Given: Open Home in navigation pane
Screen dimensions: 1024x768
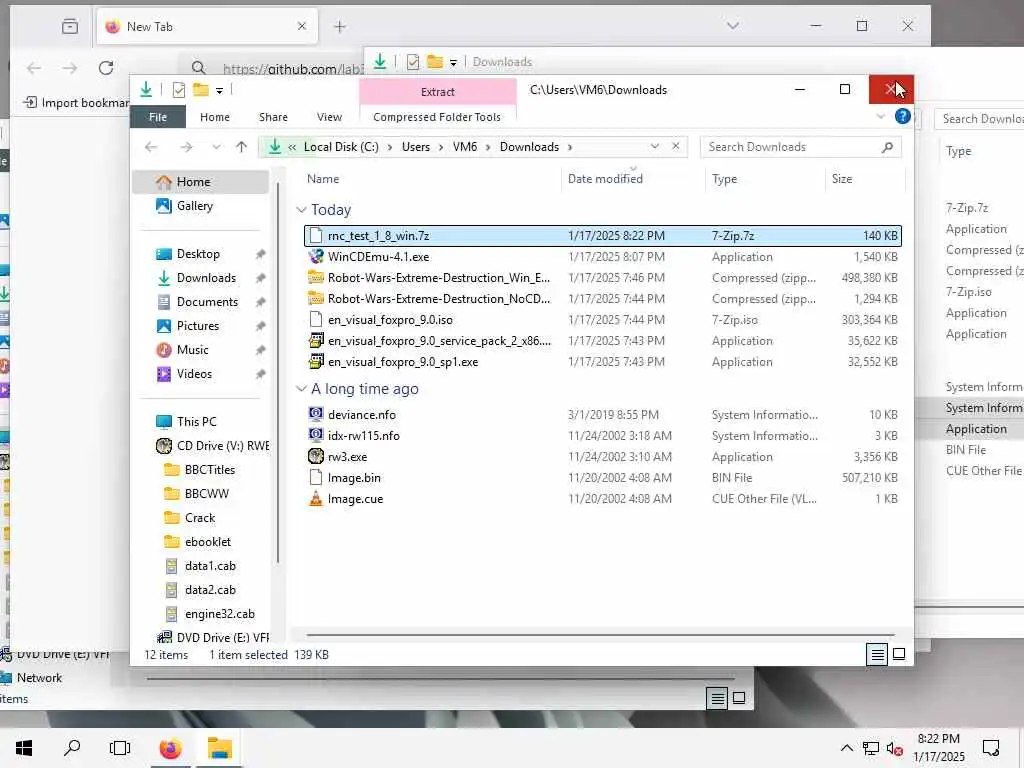Looking at the screenshot, I should (200, 182).
